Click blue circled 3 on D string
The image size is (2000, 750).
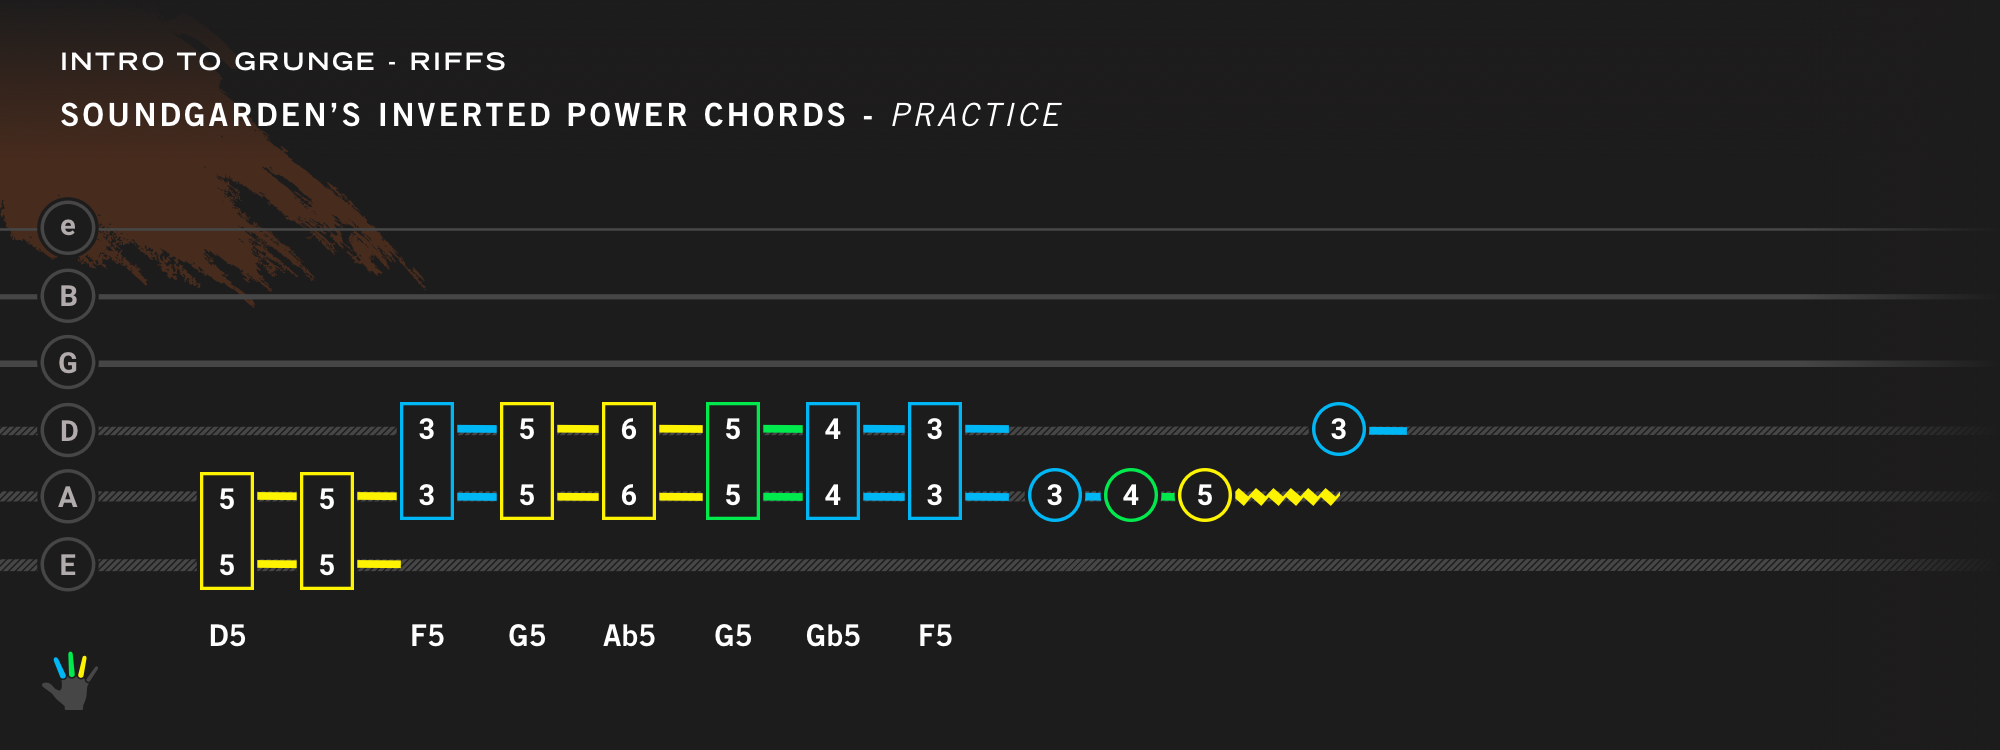pyautogui.click(x=1338, y=429)
